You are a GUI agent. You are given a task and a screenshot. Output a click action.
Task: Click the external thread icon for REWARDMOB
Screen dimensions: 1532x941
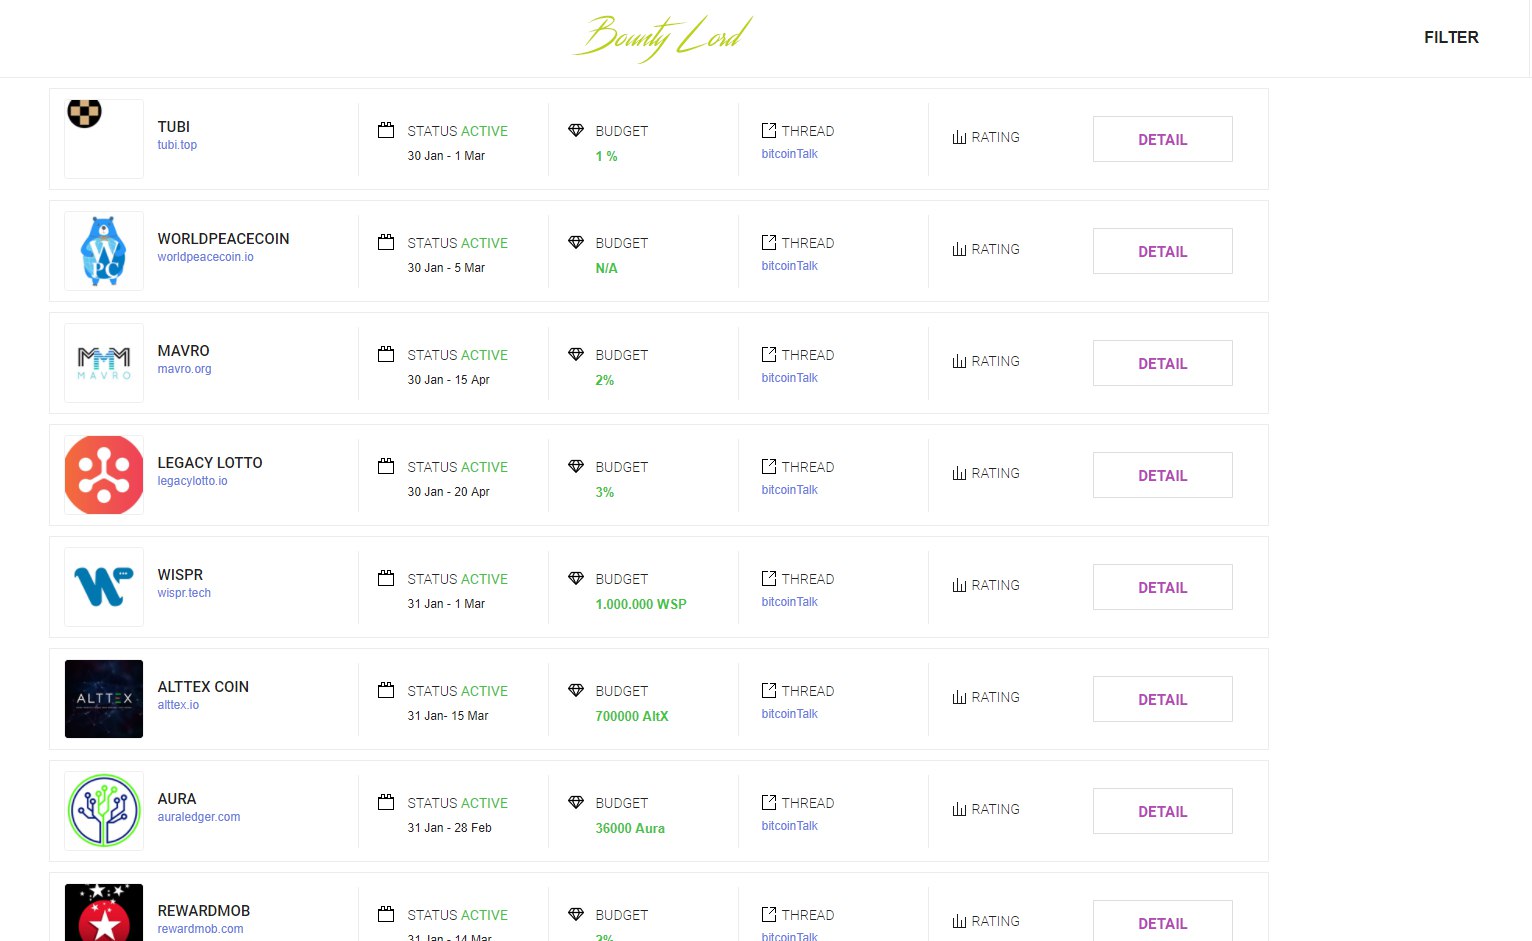click(769, 914)
